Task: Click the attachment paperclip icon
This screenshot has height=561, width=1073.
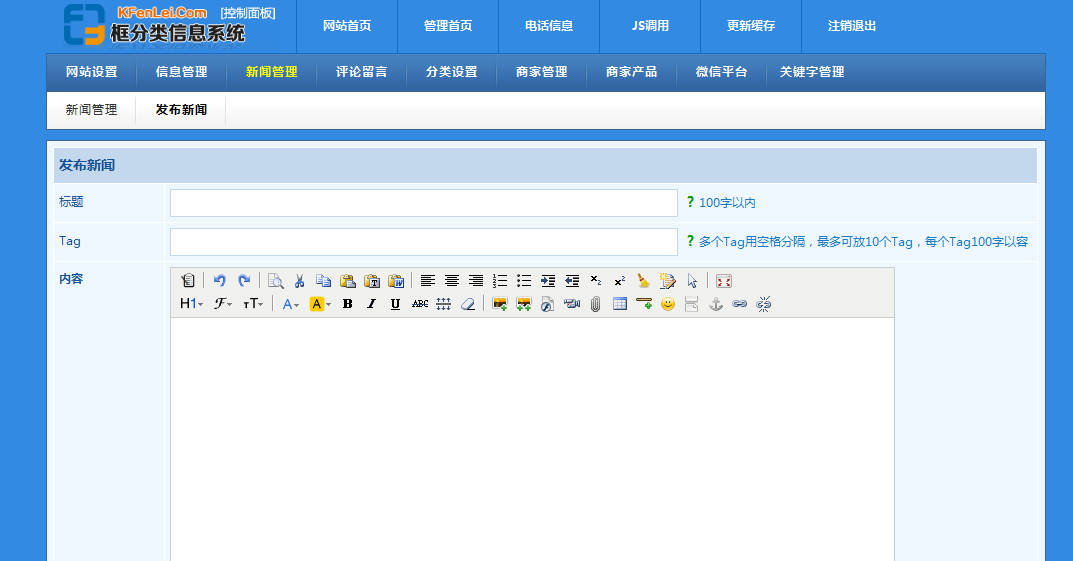Action: 595,304
